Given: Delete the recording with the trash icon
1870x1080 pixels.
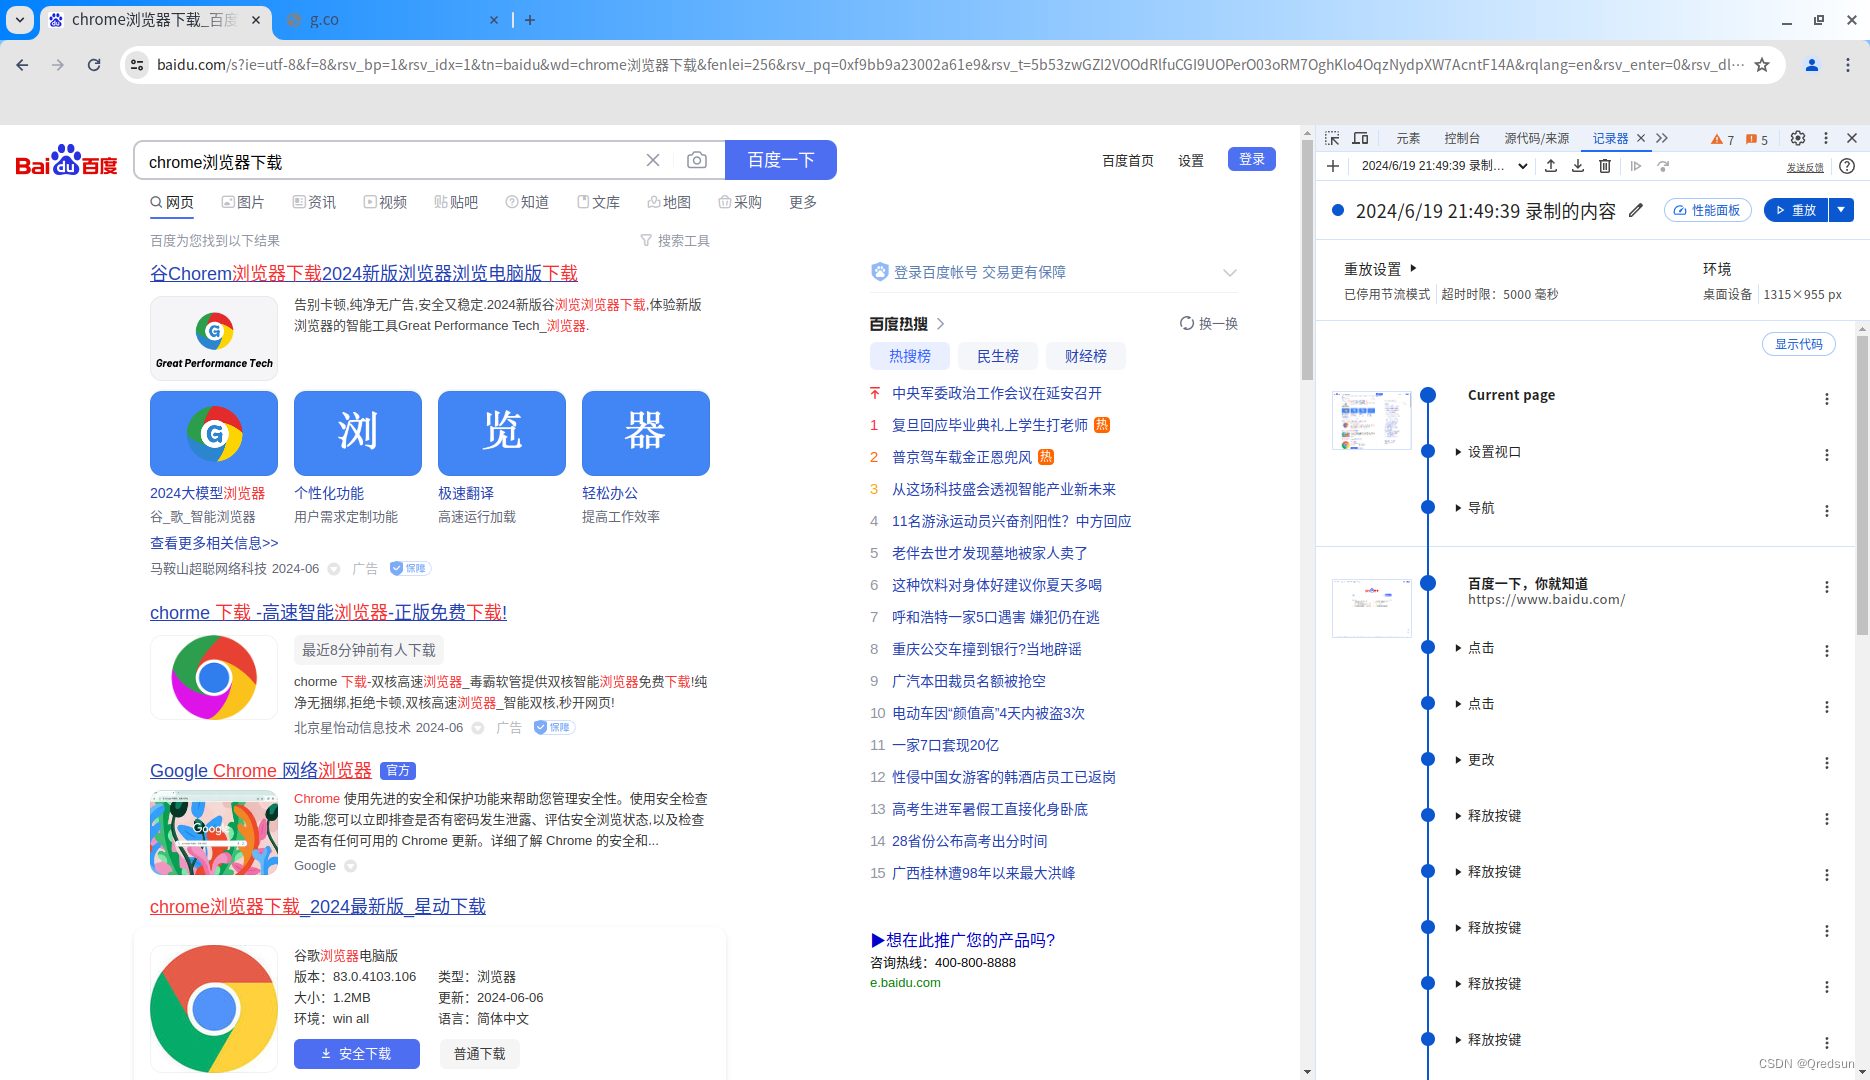Looking at the screenshot, I should [1605, 166].
